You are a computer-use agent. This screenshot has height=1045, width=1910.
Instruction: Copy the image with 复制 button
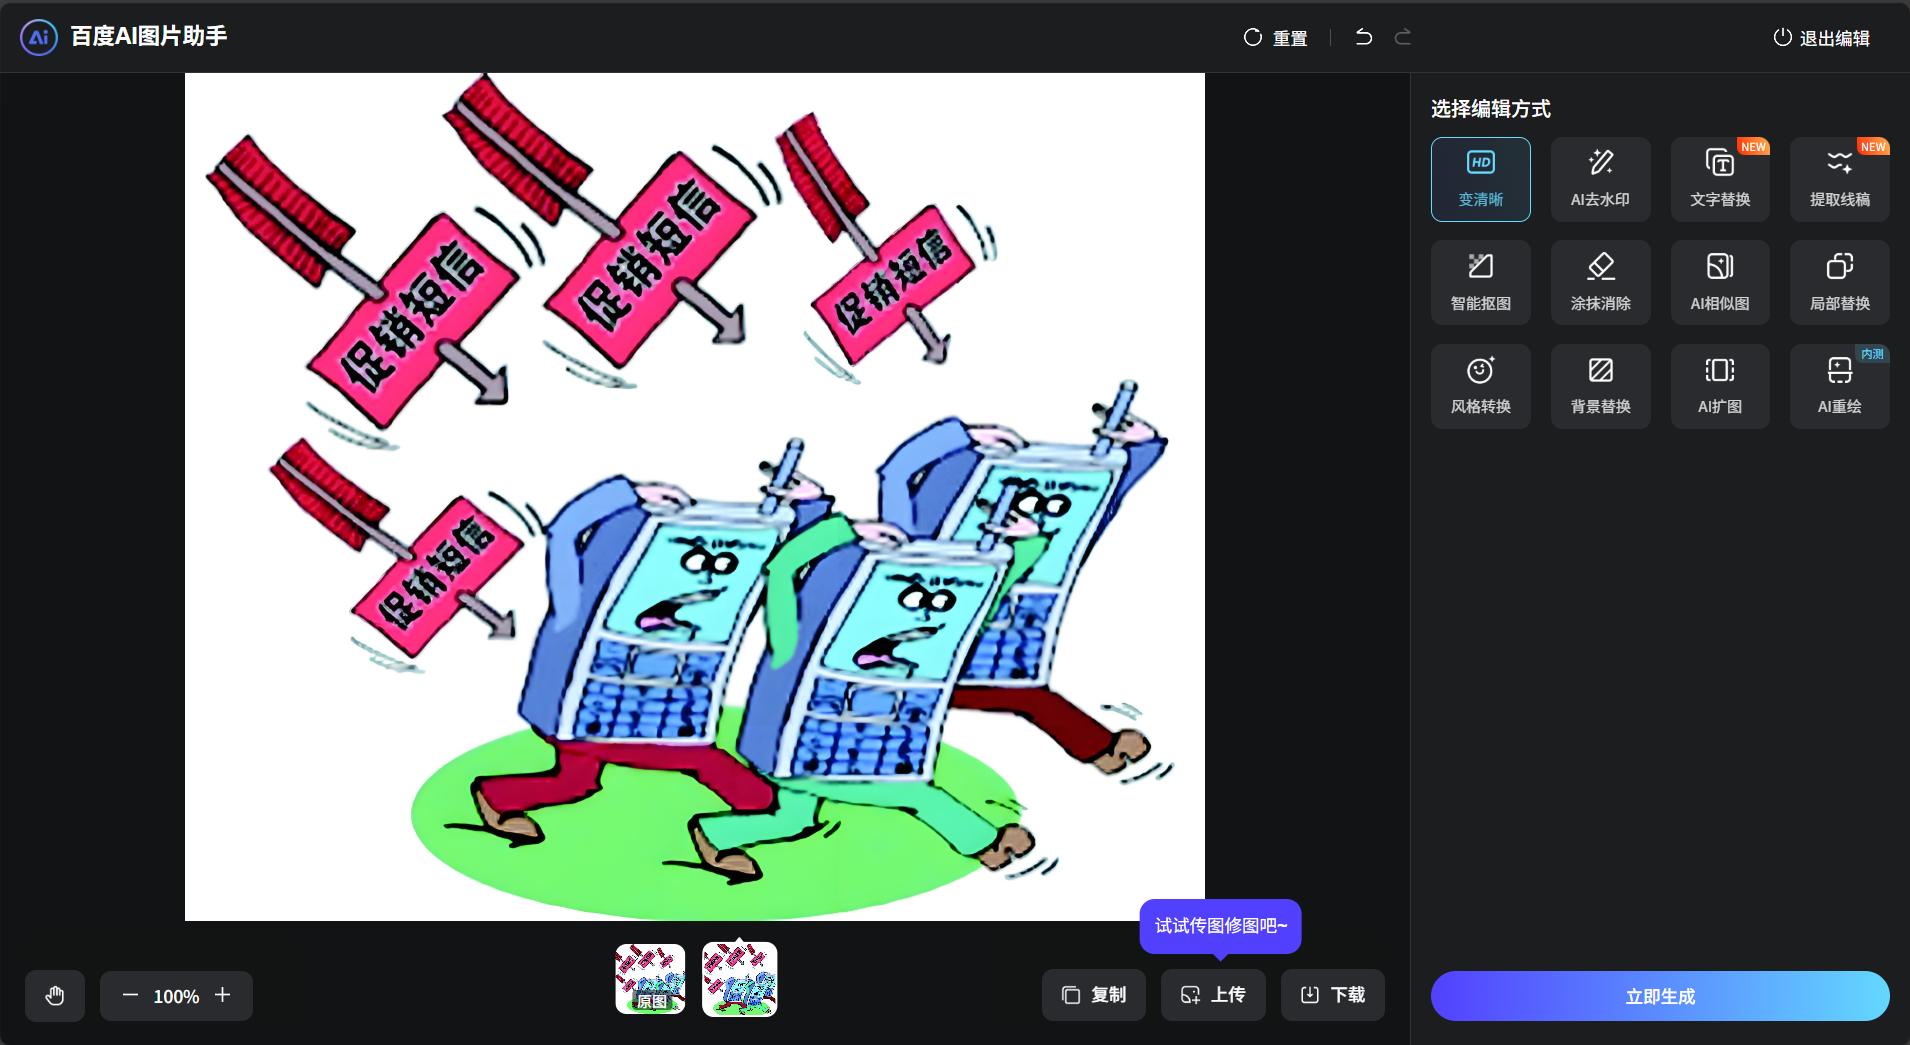click(1093, 995)
